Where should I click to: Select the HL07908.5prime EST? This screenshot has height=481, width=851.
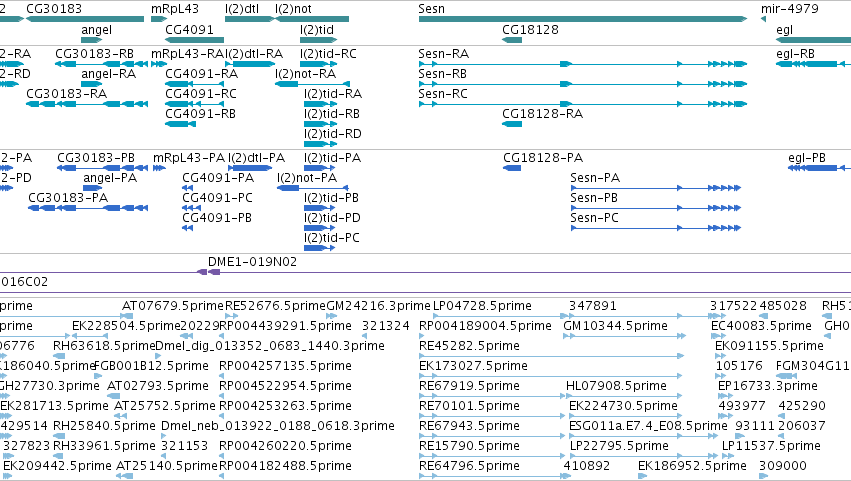[616, 387]
